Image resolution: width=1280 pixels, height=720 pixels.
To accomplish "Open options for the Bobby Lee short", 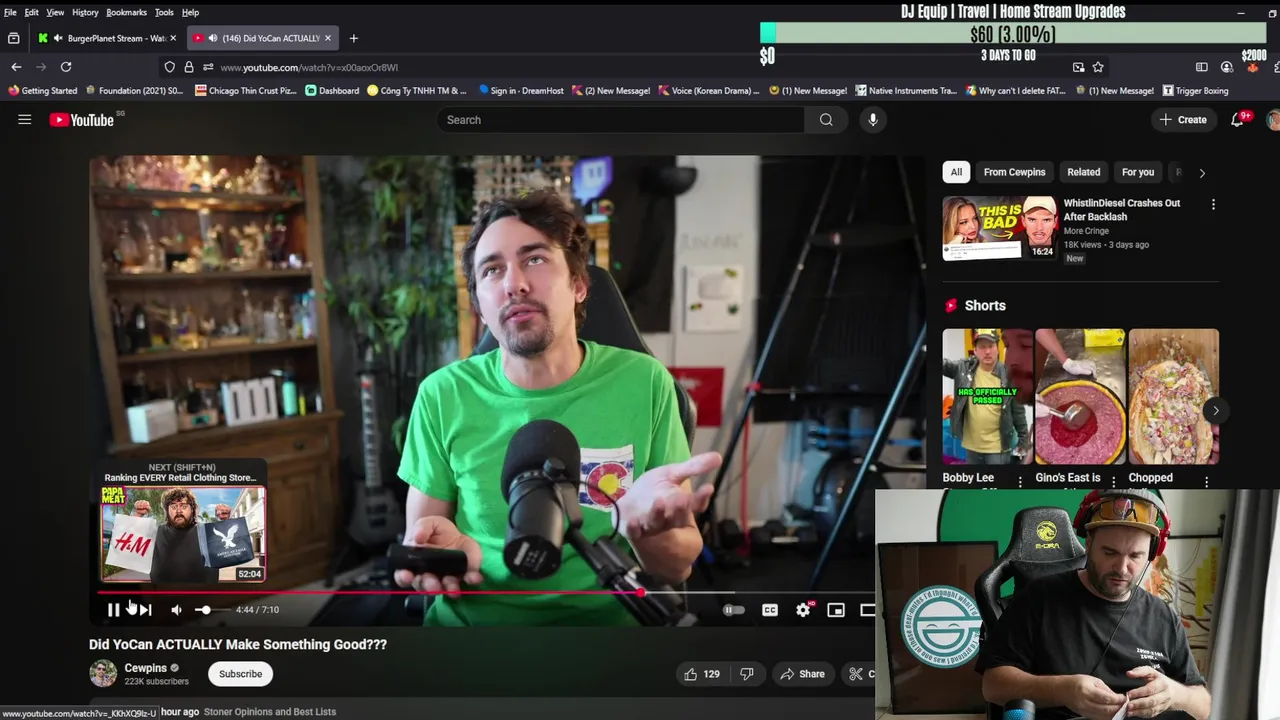I will [1020, 482].
